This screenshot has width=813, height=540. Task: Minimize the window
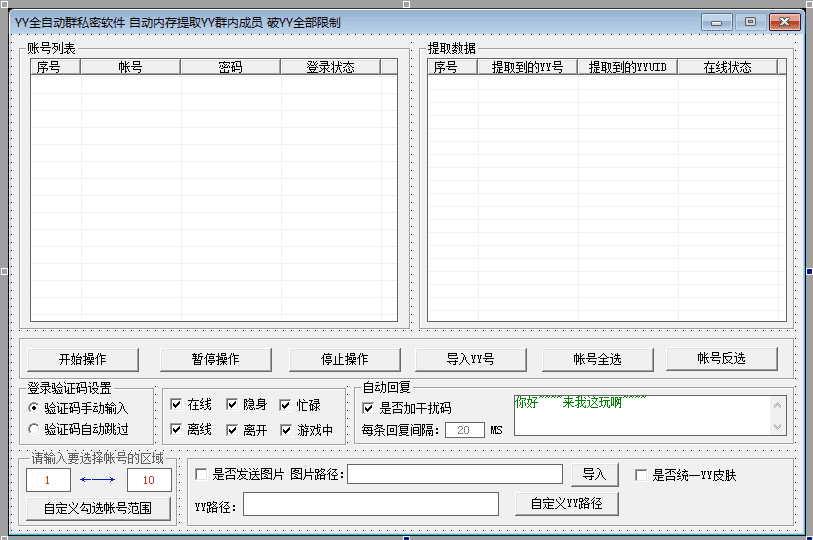tap(717, 22)
